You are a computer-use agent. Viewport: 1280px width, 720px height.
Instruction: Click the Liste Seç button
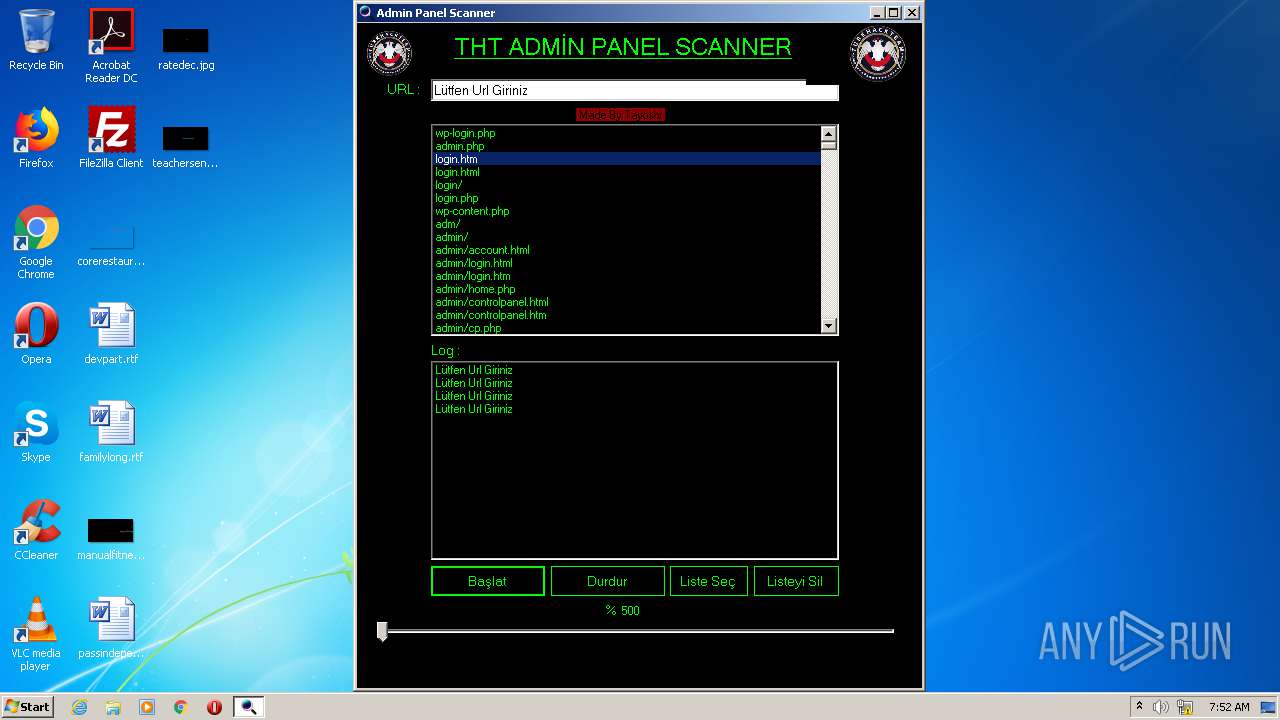(708, 581)
